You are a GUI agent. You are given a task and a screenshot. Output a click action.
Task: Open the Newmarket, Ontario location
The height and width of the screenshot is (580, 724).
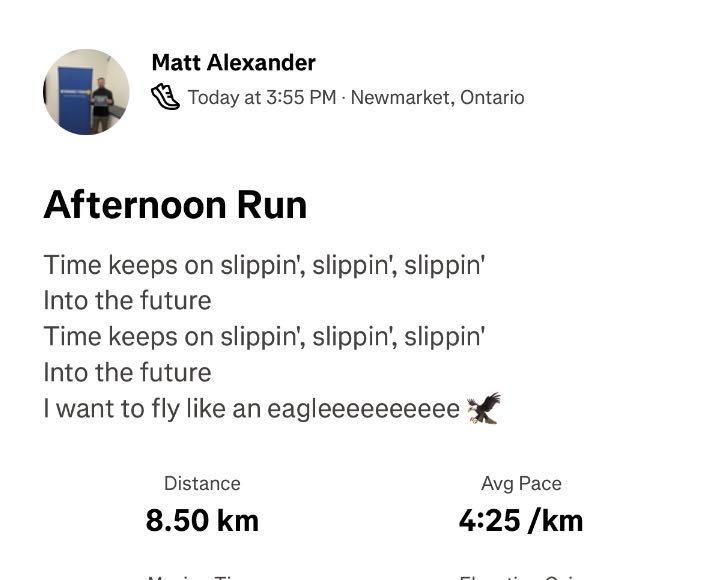pyautogui.click(x=437, y=97)
